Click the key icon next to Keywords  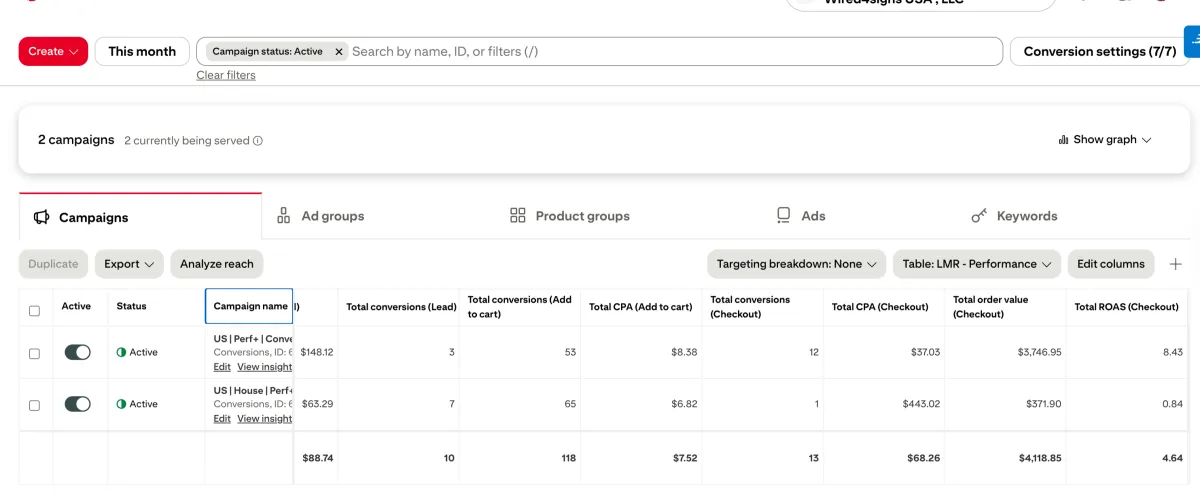(979, 216)
